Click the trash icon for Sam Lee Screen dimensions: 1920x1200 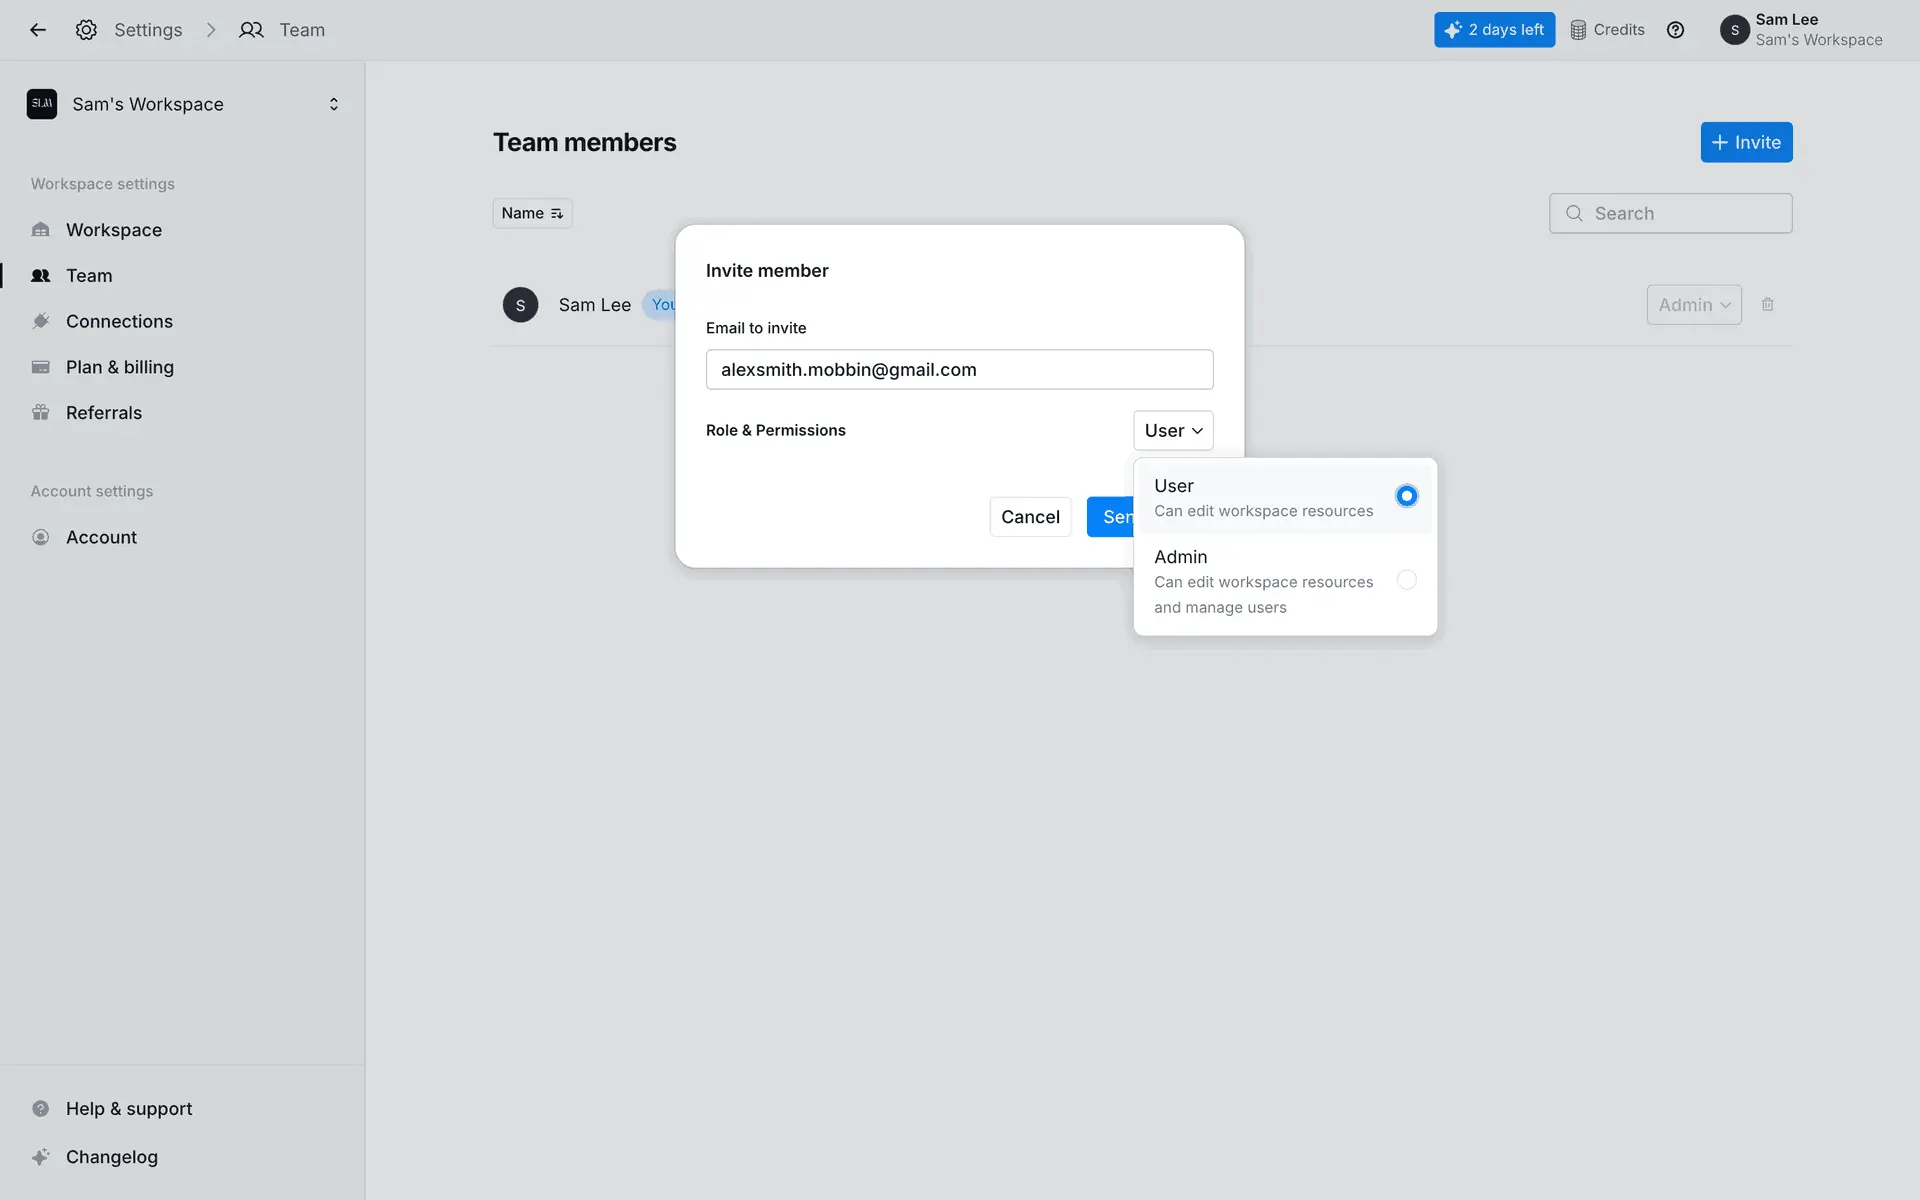pos(1767,305)
